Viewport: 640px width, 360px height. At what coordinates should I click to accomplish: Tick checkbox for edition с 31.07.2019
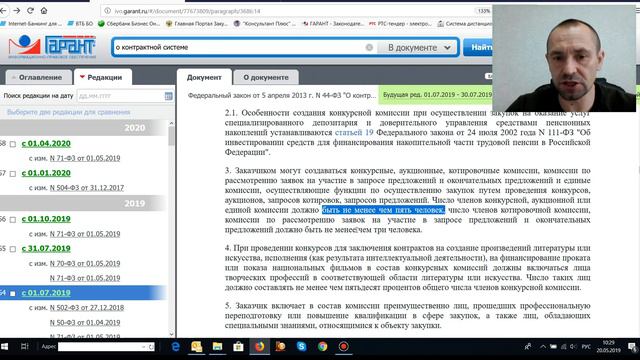13,249
